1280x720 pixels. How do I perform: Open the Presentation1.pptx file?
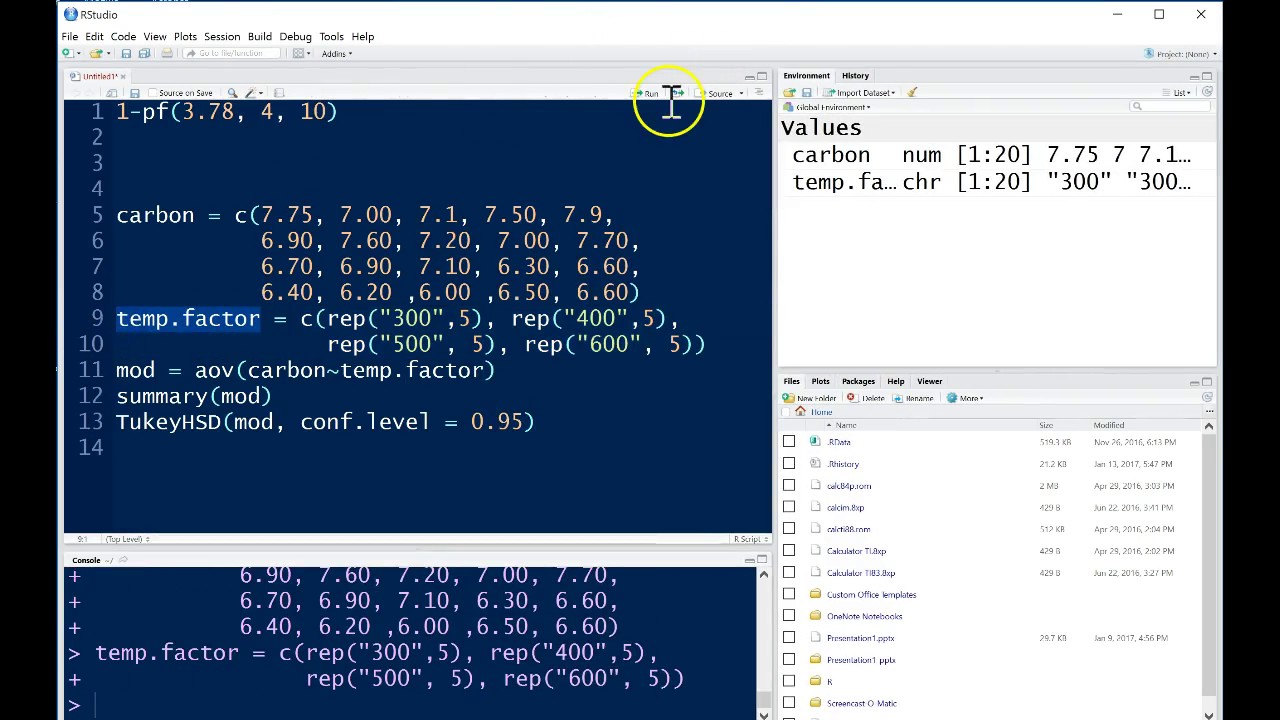[x=860, y=638]
